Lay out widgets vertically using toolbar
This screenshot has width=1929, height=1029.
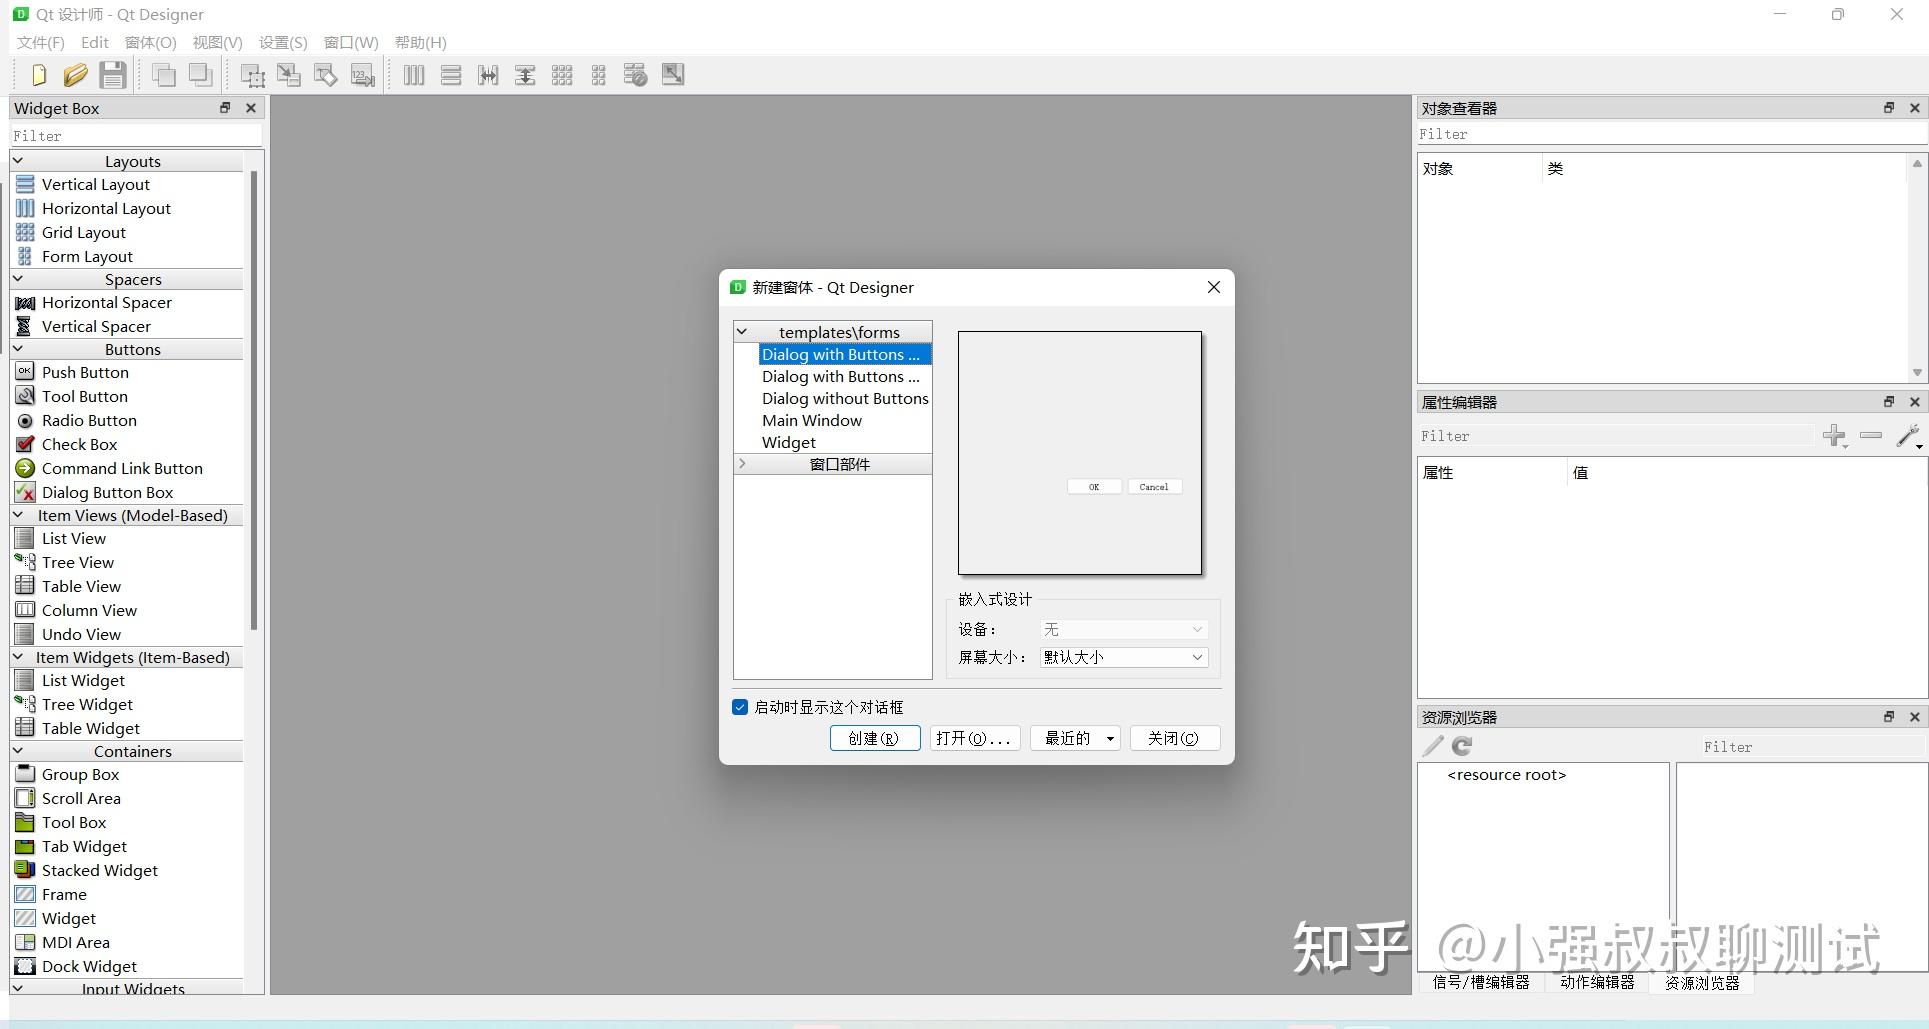[x=451, y=74]
